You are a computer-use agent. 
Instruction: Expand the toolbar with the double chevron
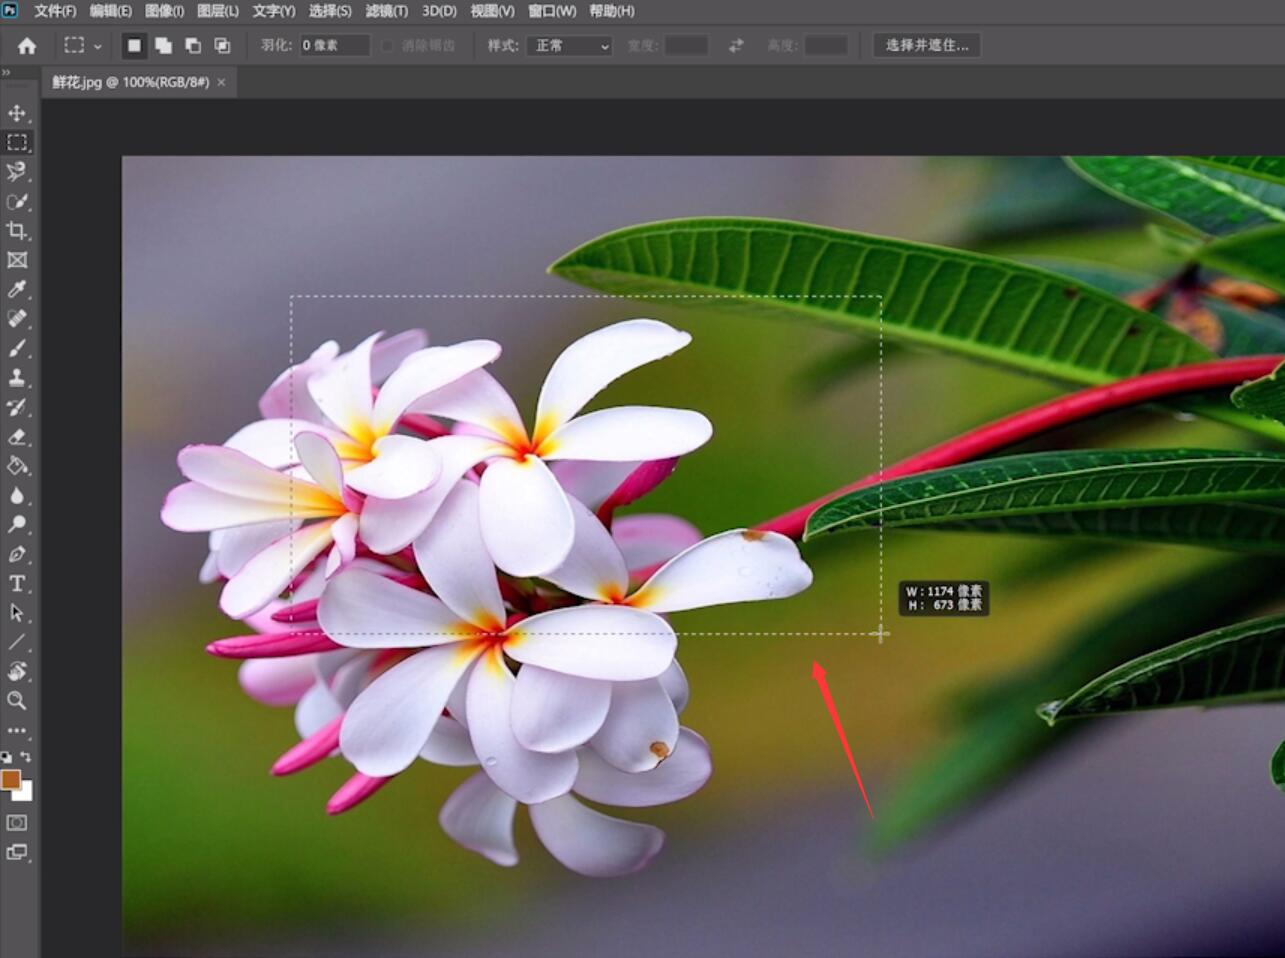6,73
